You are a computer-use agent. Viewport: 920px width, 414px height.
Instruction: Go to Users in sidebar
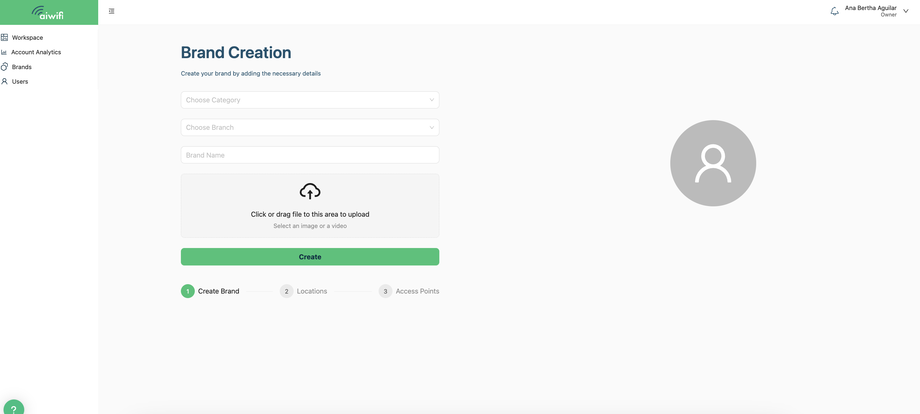20,82
